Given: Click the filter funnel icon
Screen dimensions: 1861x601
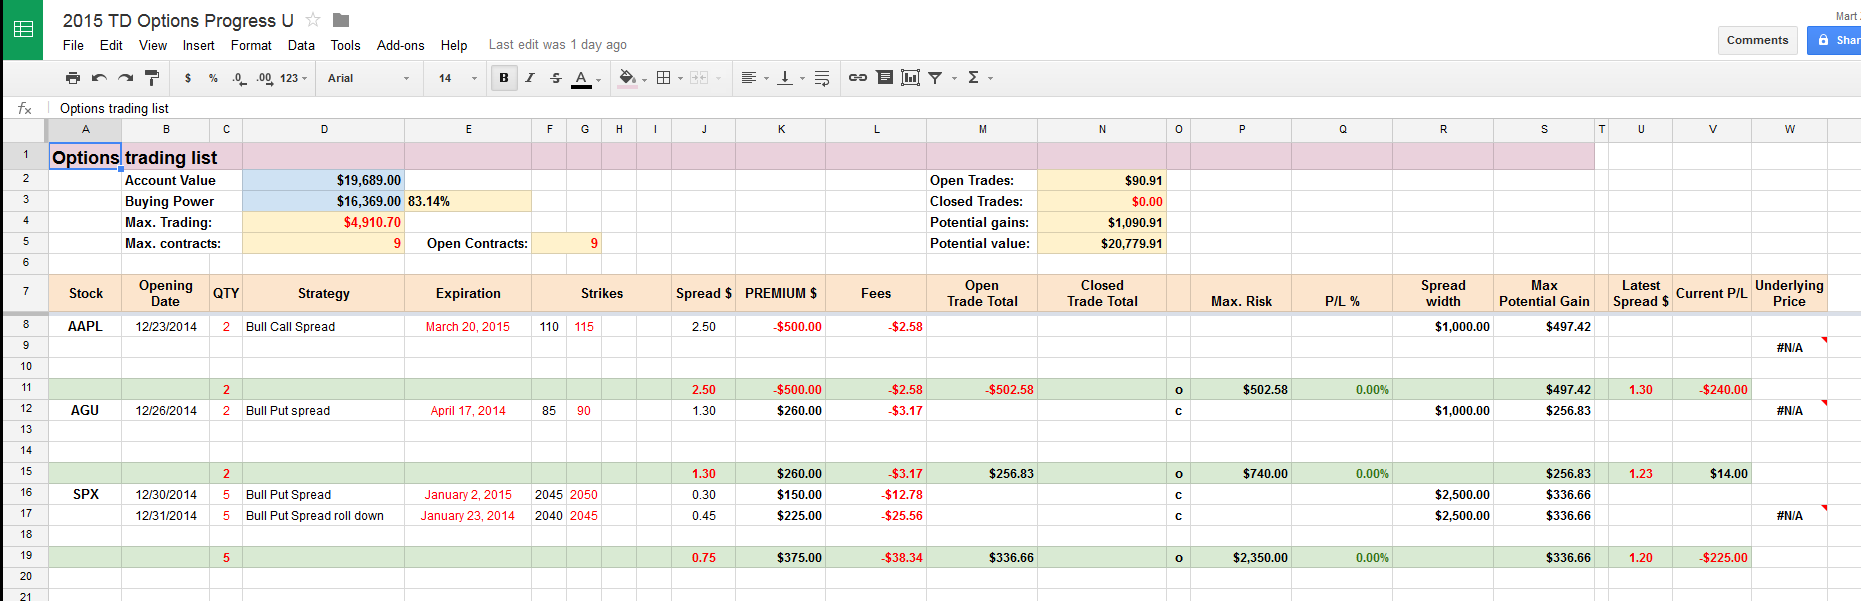Looking at the screenshot, I should point(935,78).
